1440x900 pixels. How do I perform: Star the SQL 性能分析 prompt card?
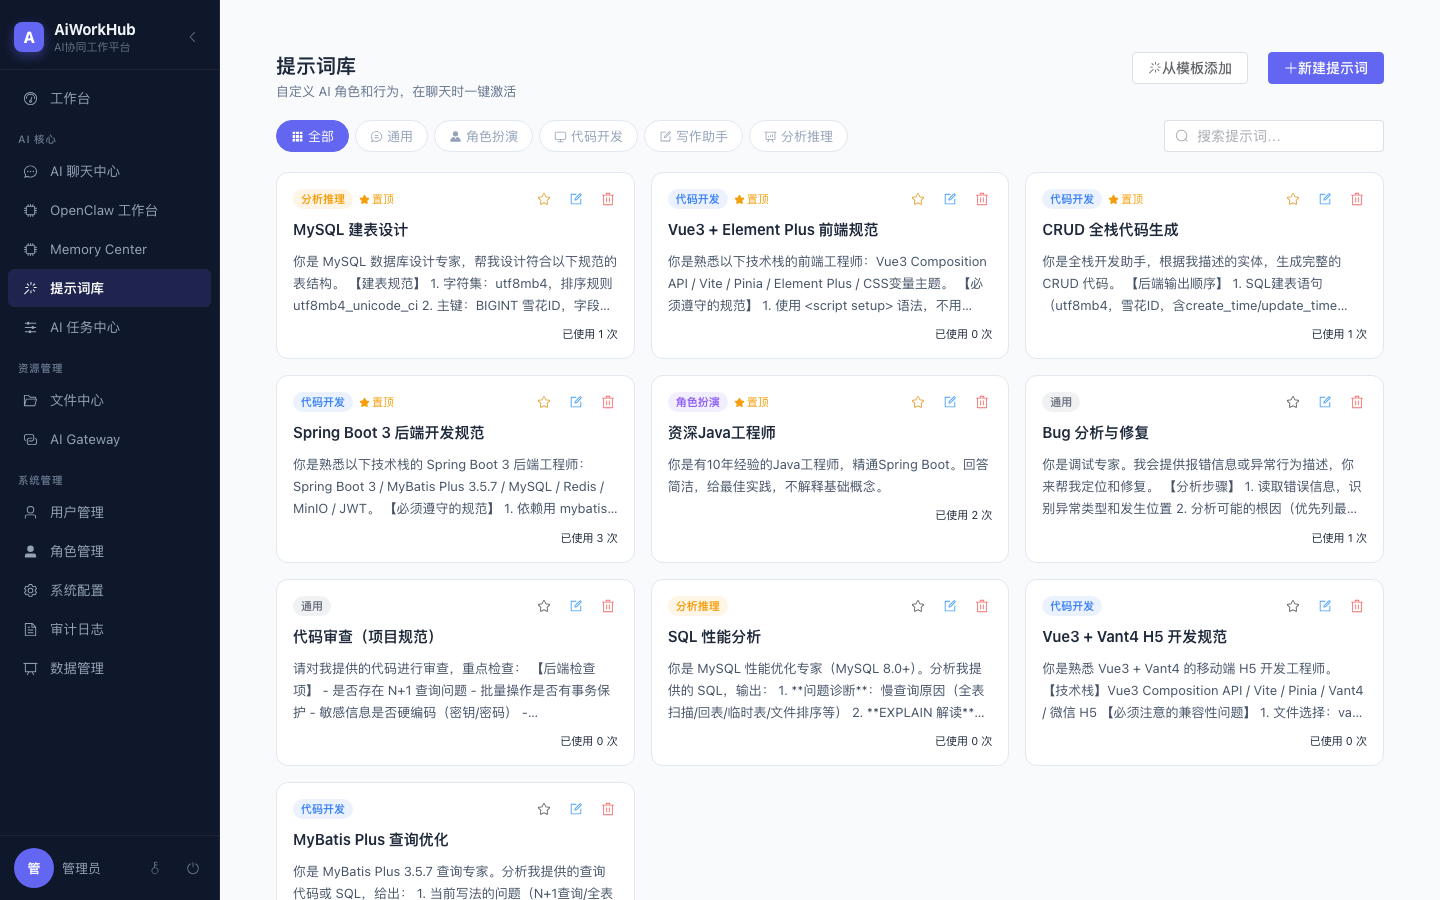point(918,606)
